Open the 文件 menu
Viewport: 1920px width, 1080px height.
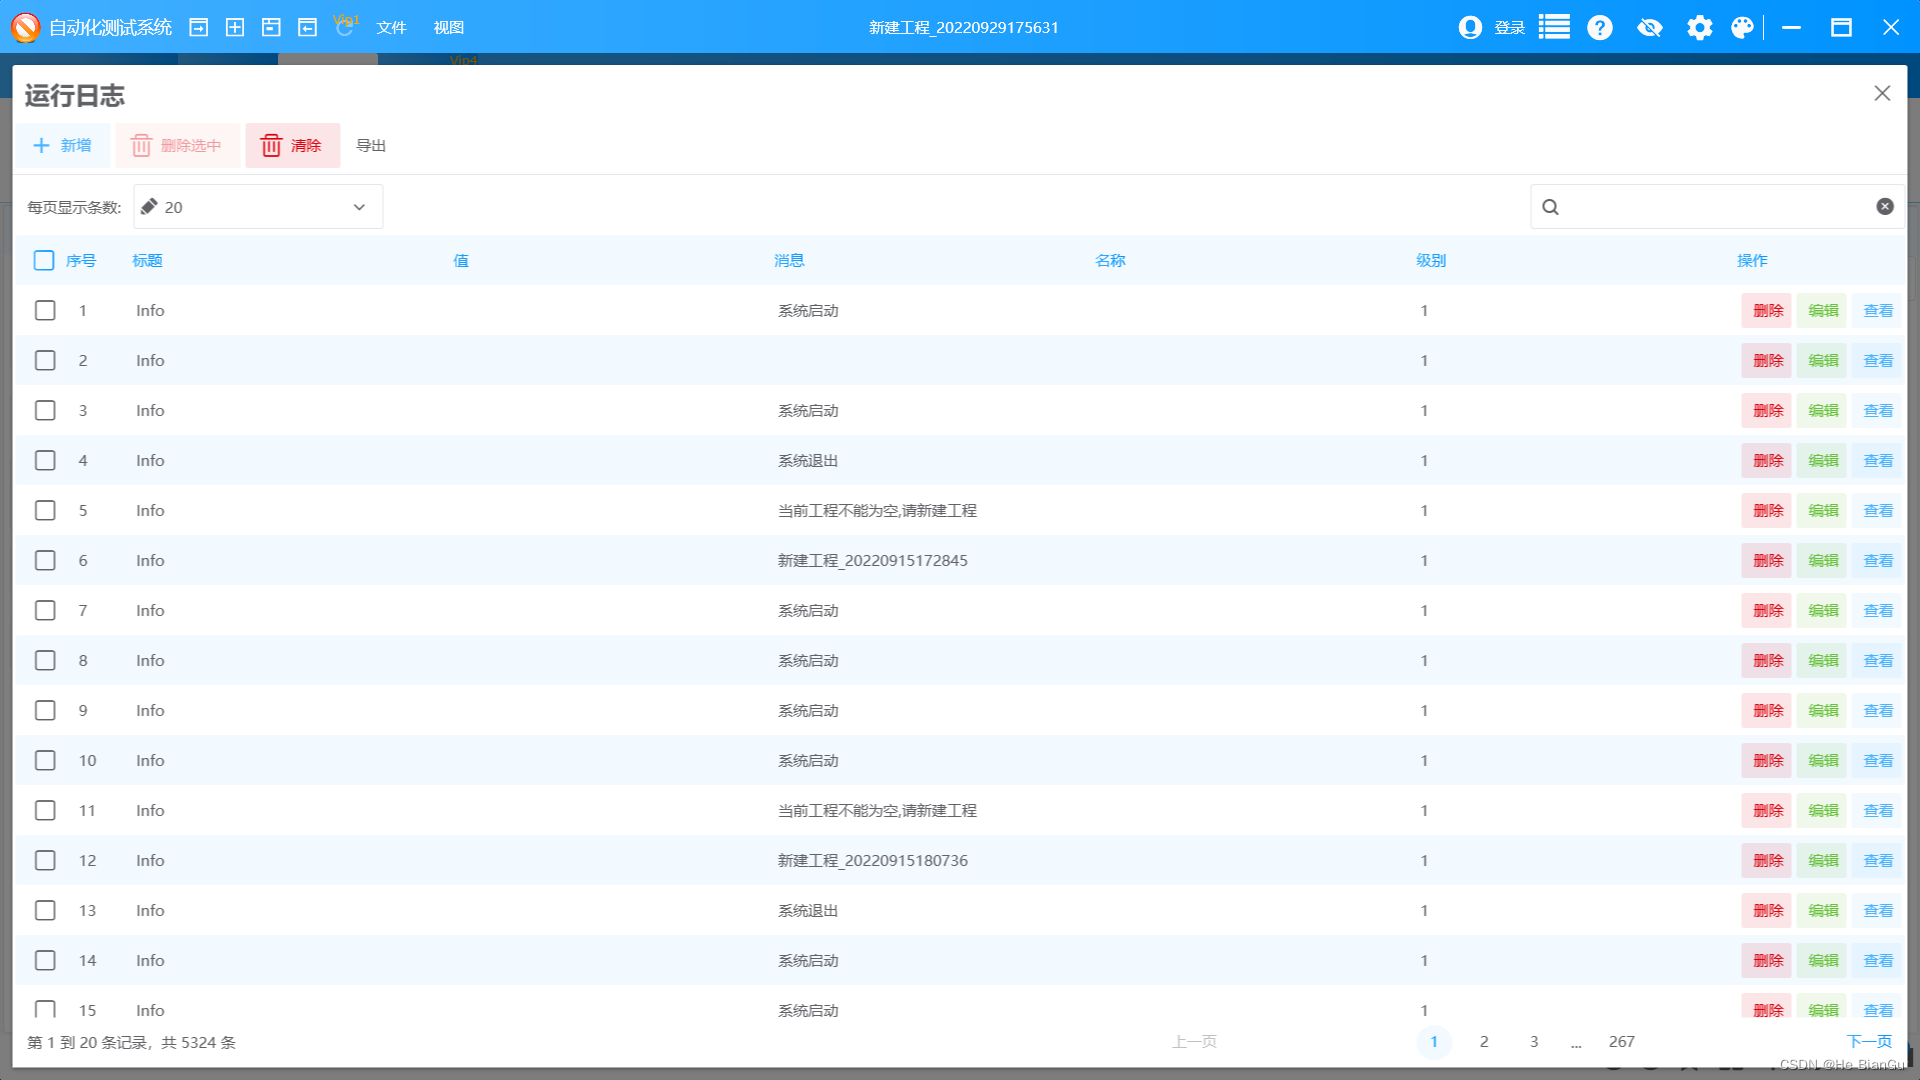(x=391, y=27)
